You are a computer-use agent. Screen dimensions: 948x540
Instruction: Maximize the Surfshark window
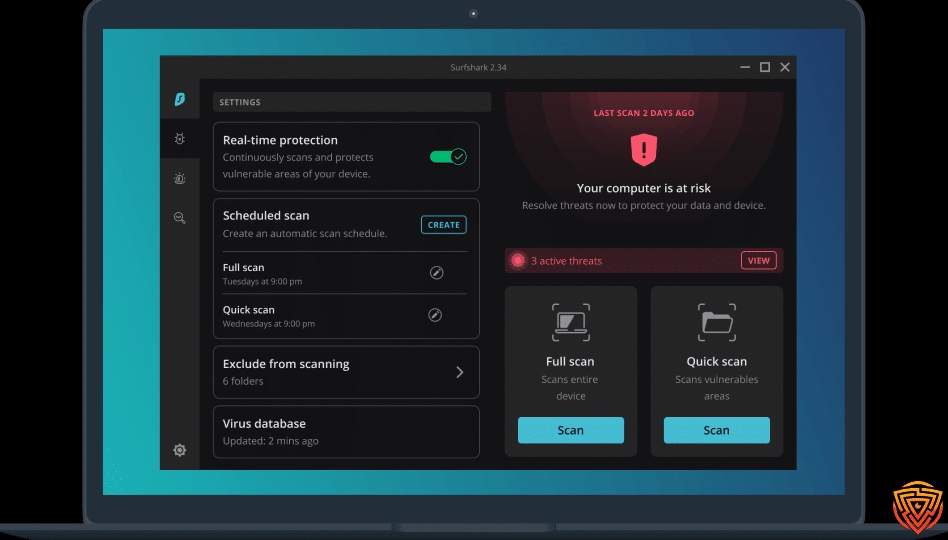pyautogui.click(x=765, y=67)
